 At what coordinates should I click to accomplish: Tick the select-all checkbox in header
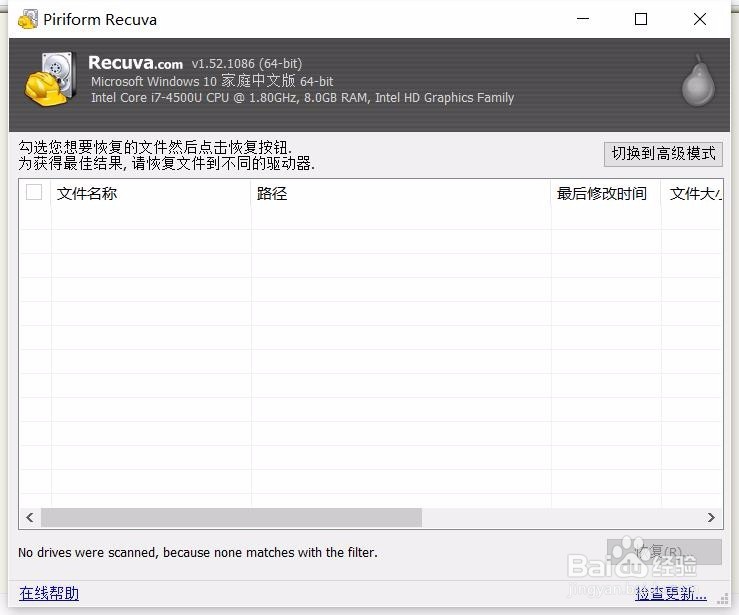34,192
